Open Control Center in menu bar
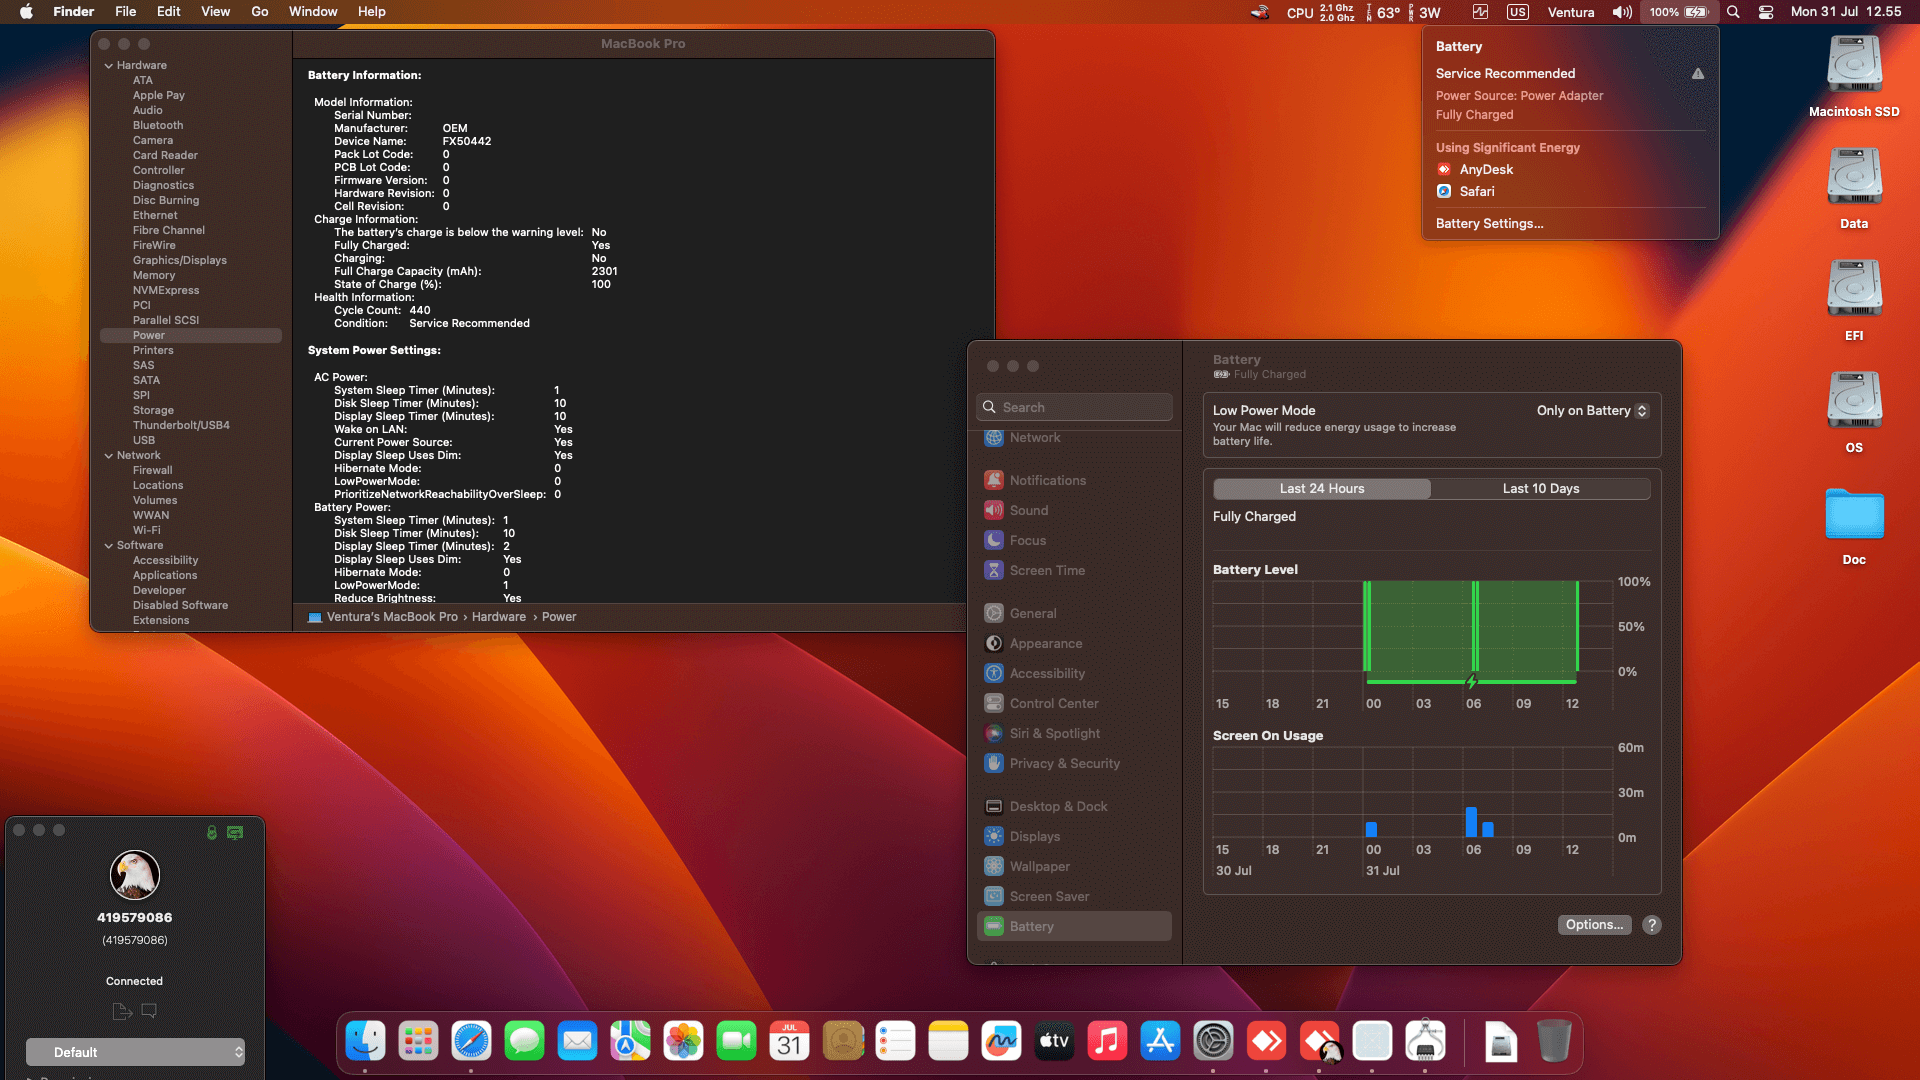Image resolution: width=1920 pixels, height=1080 pixels. [x=1766, y=12]
